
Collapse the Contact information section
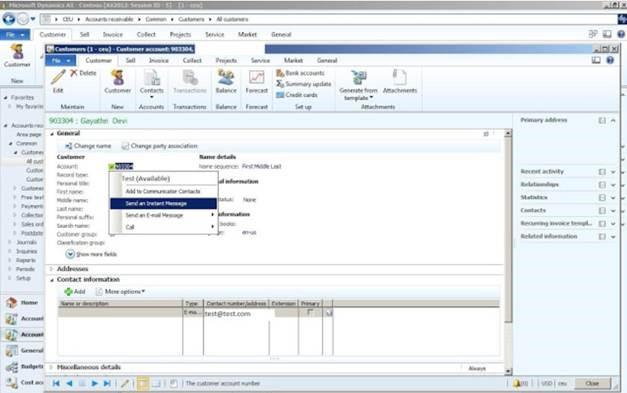coord(52,280)
